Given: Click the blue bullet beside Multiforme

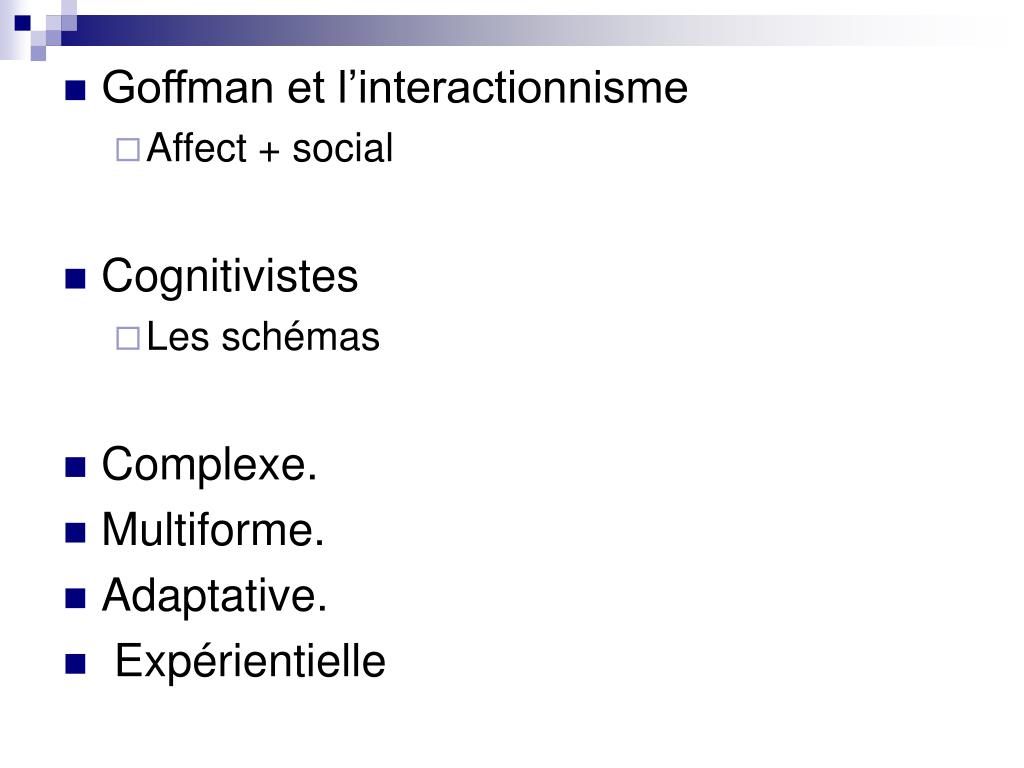Looking at the screenshot, I should (x=75, y=533).
